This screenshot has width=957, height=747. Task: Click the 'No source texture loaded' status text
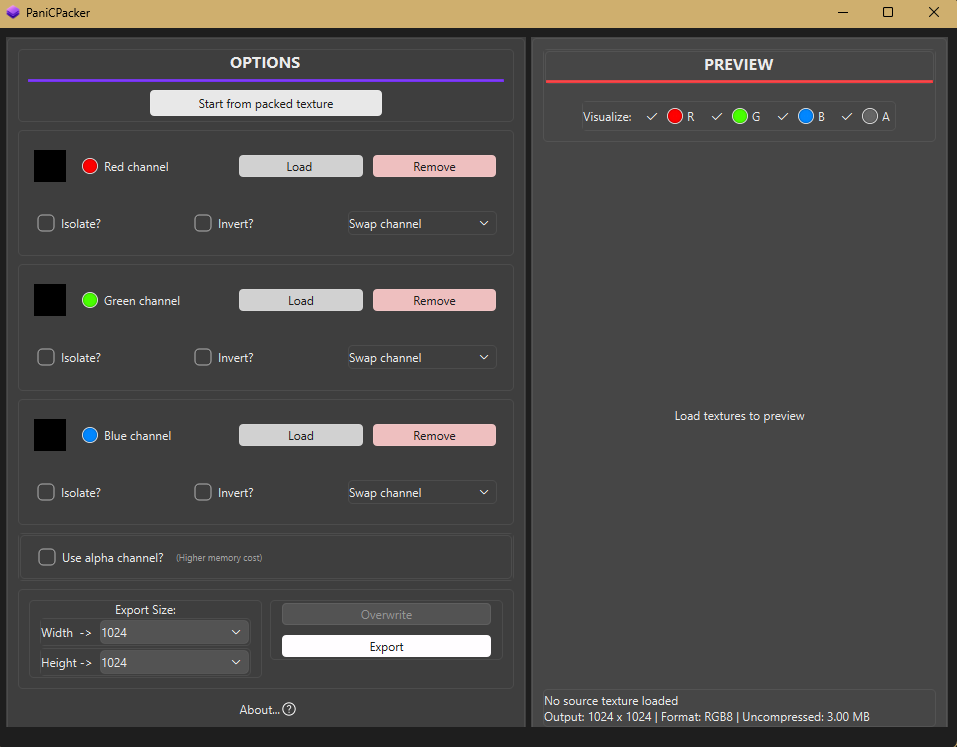[611, 701]
